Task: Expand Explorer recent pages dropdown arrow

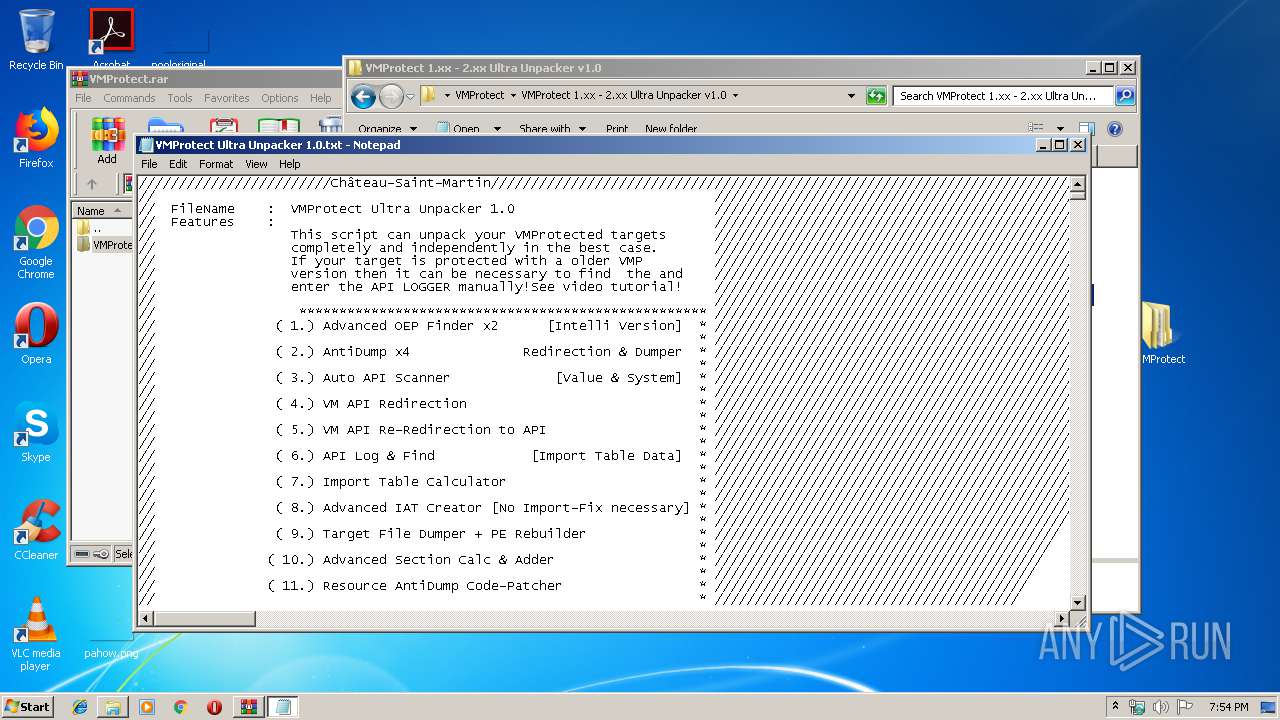Action: pyautogui.click(x=410, y=97)
